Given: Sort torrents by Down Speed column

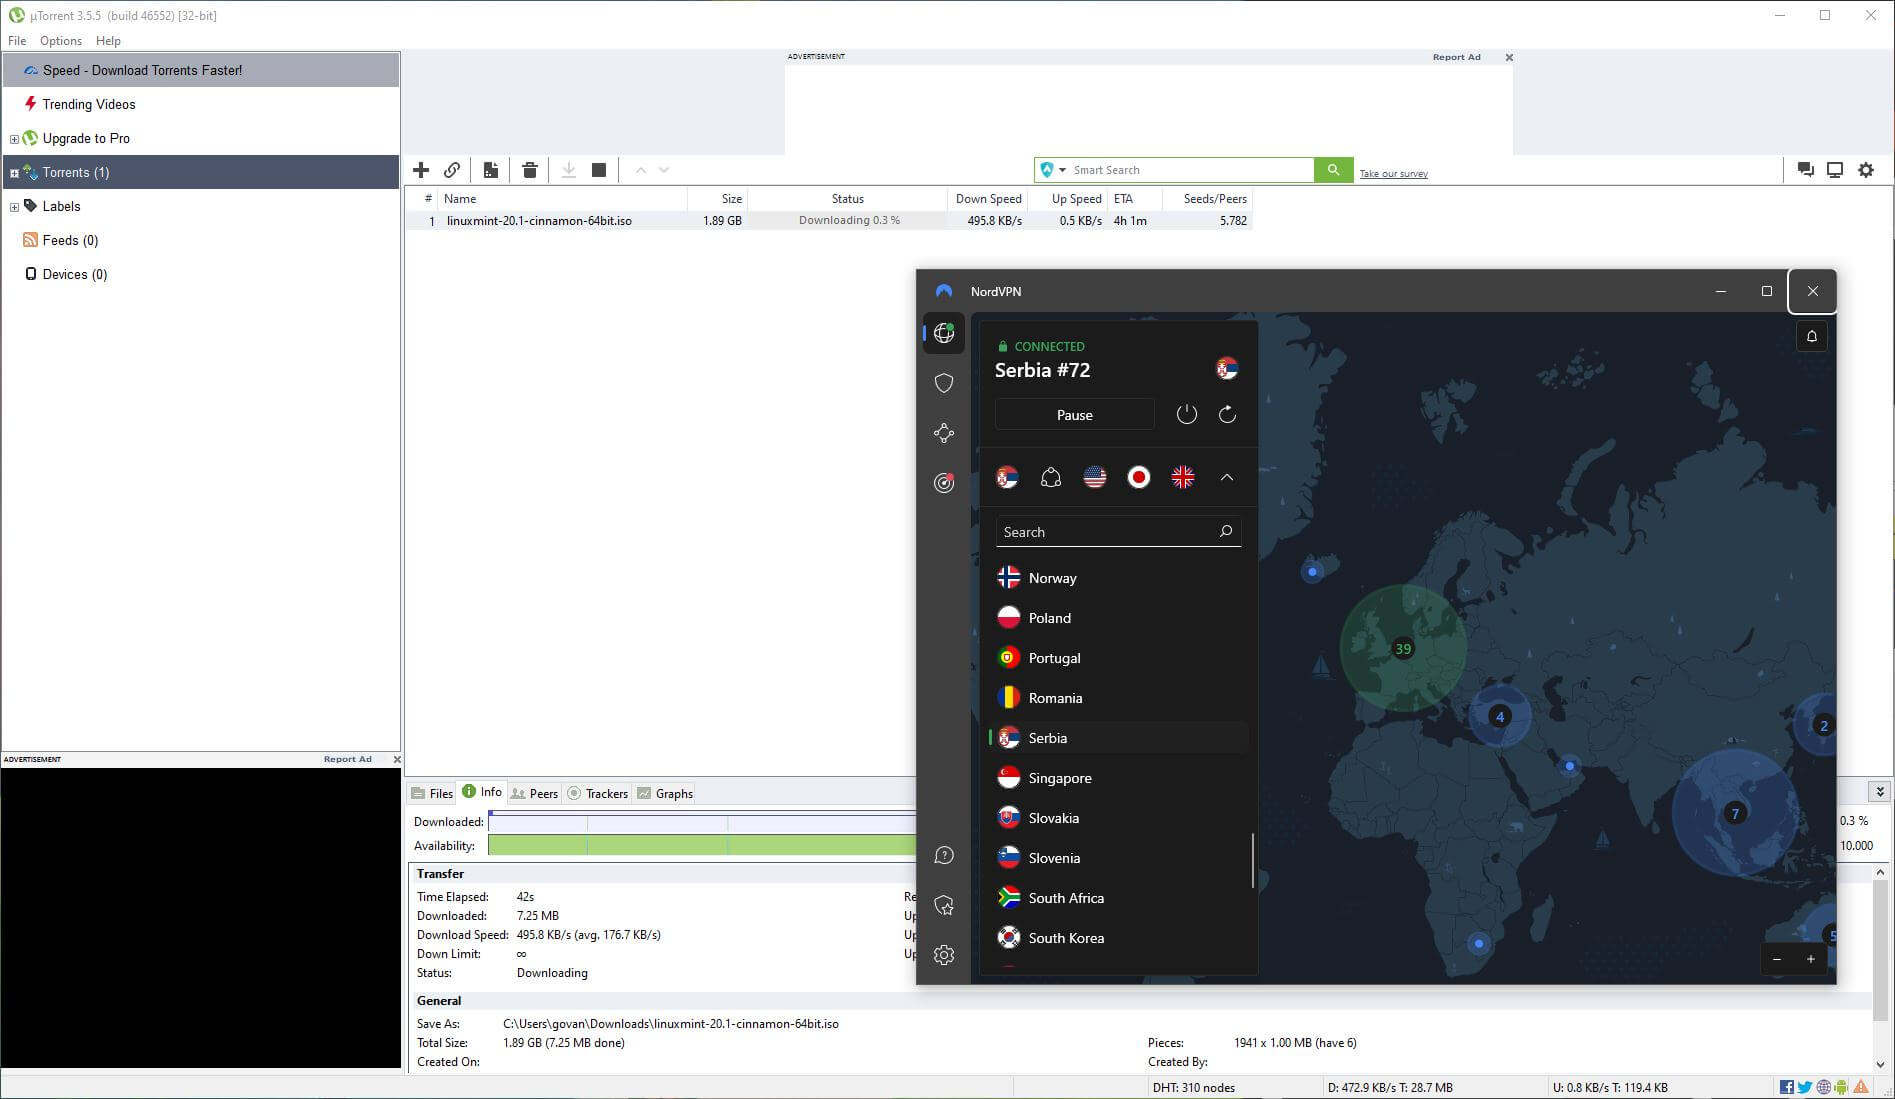Looking at the screenshot, I should pos(988,199).
